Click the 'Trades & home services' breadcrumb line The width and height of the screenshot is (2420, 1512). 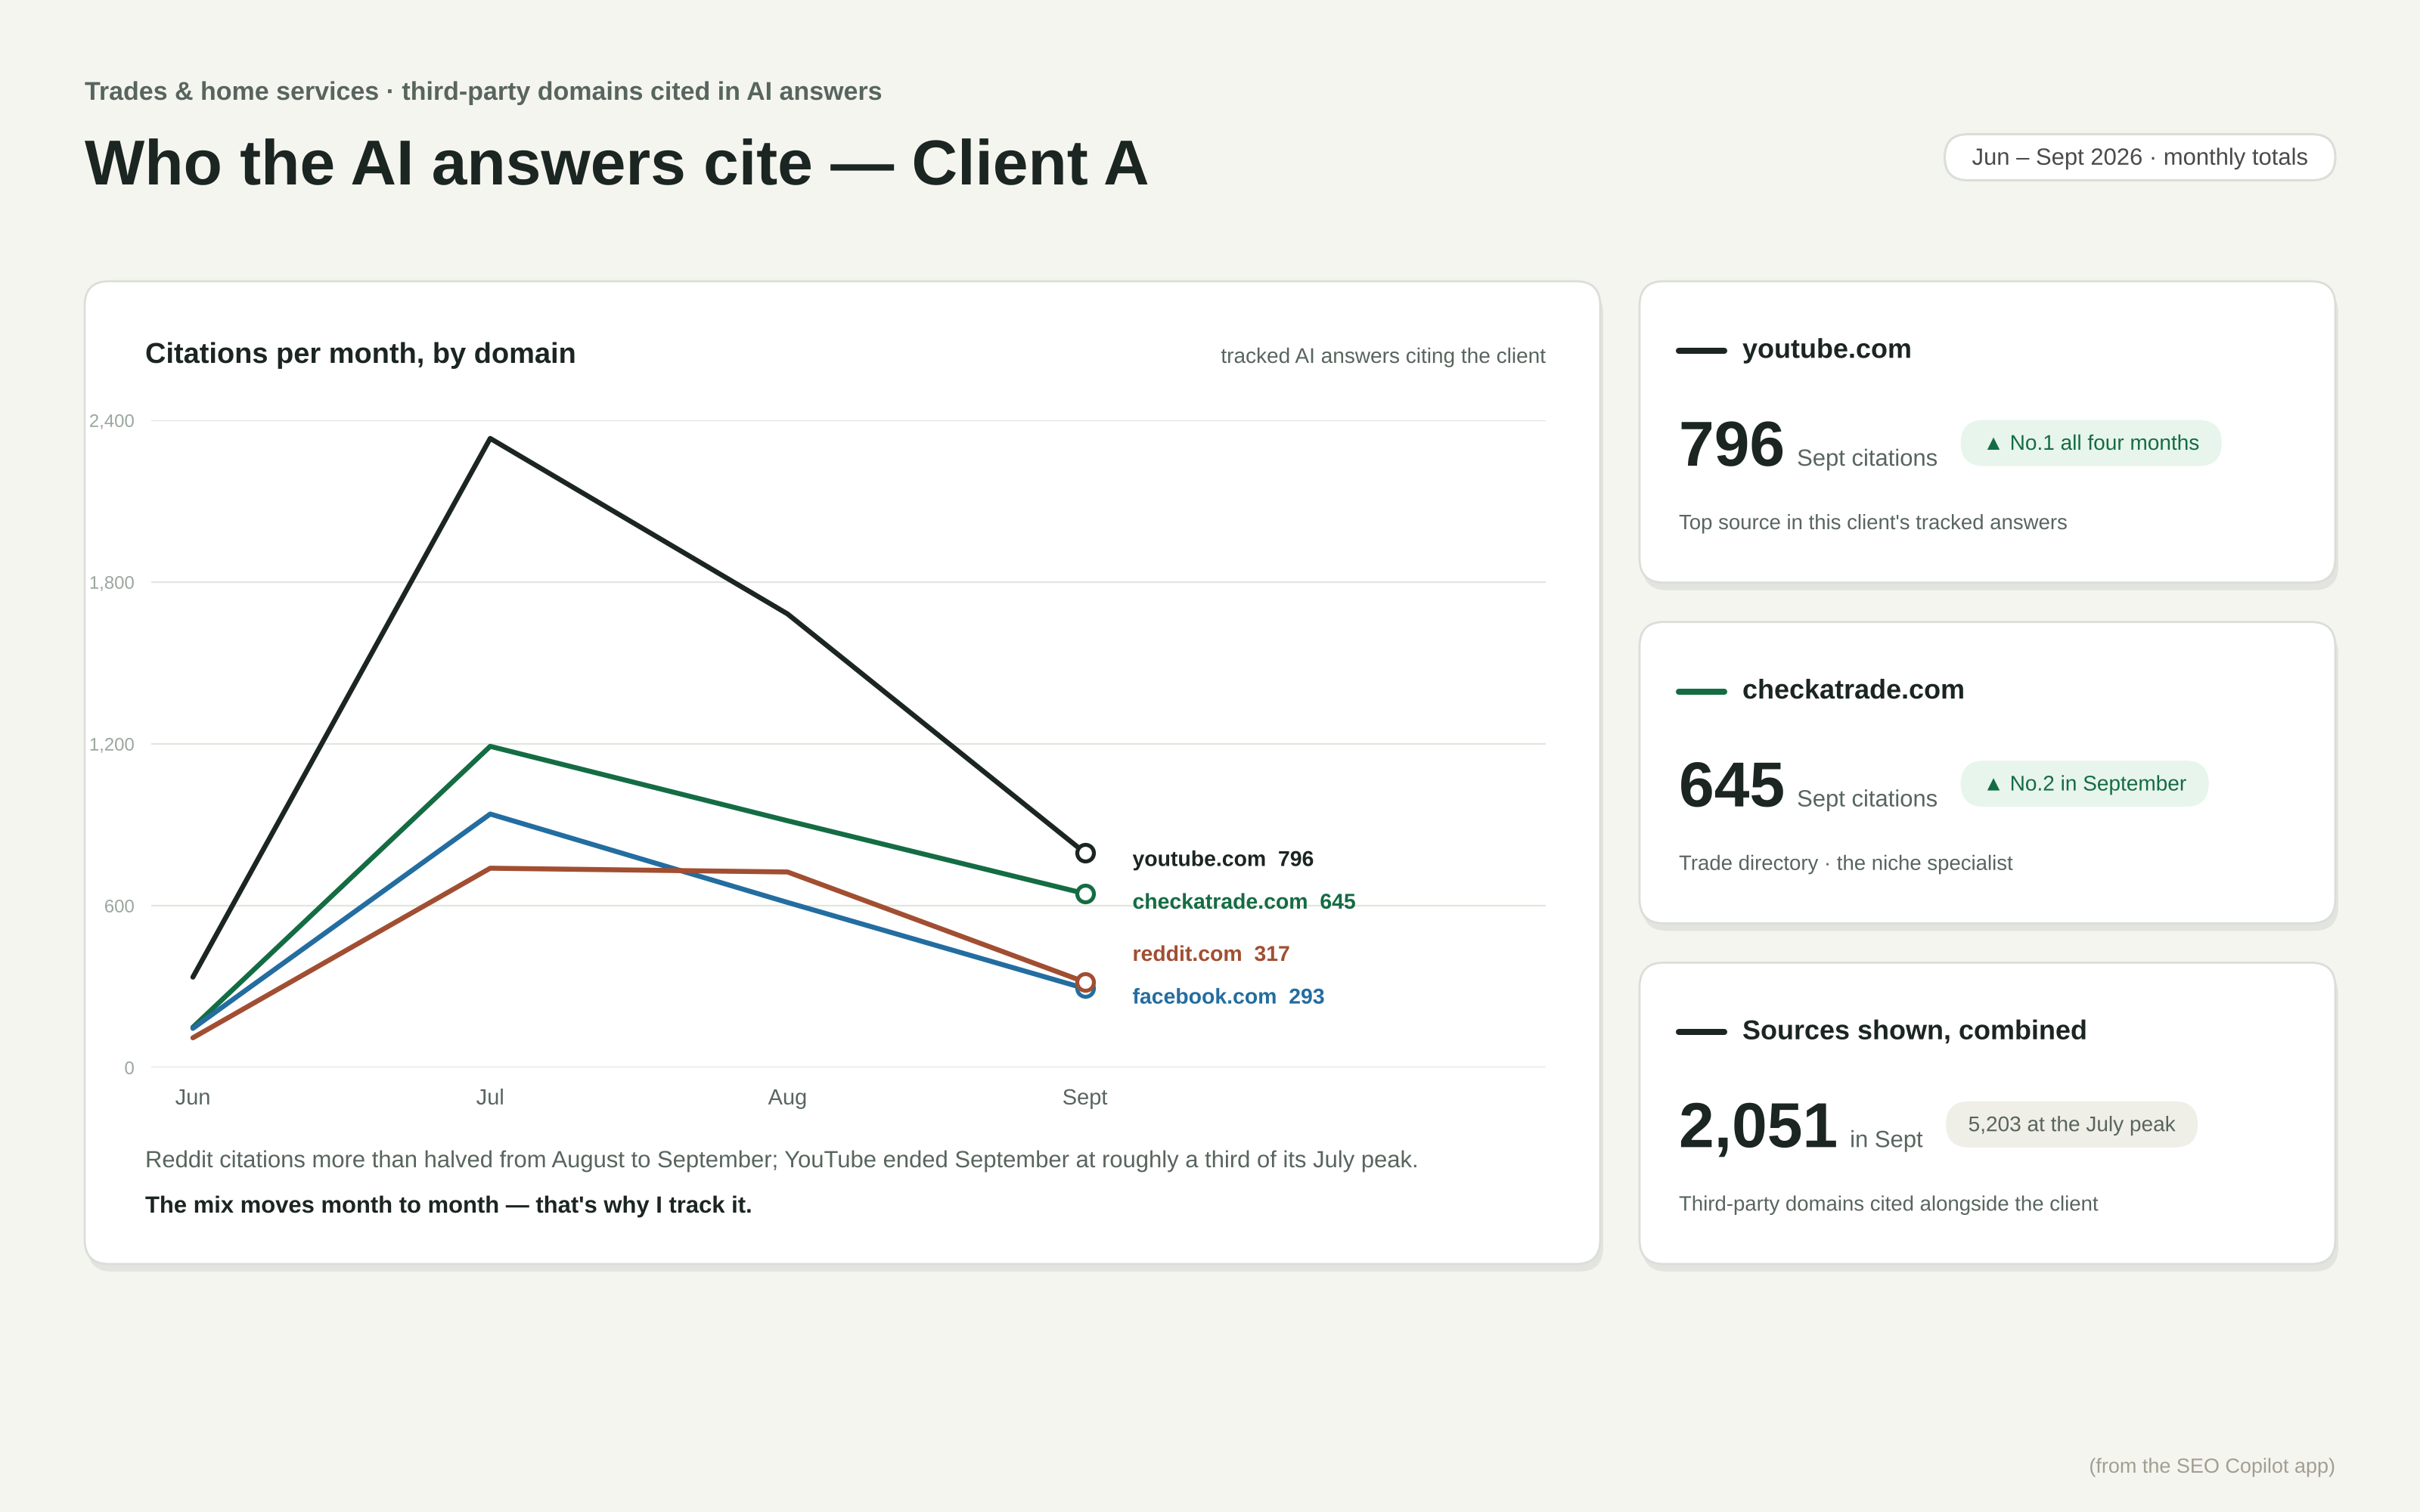point(483,91)
